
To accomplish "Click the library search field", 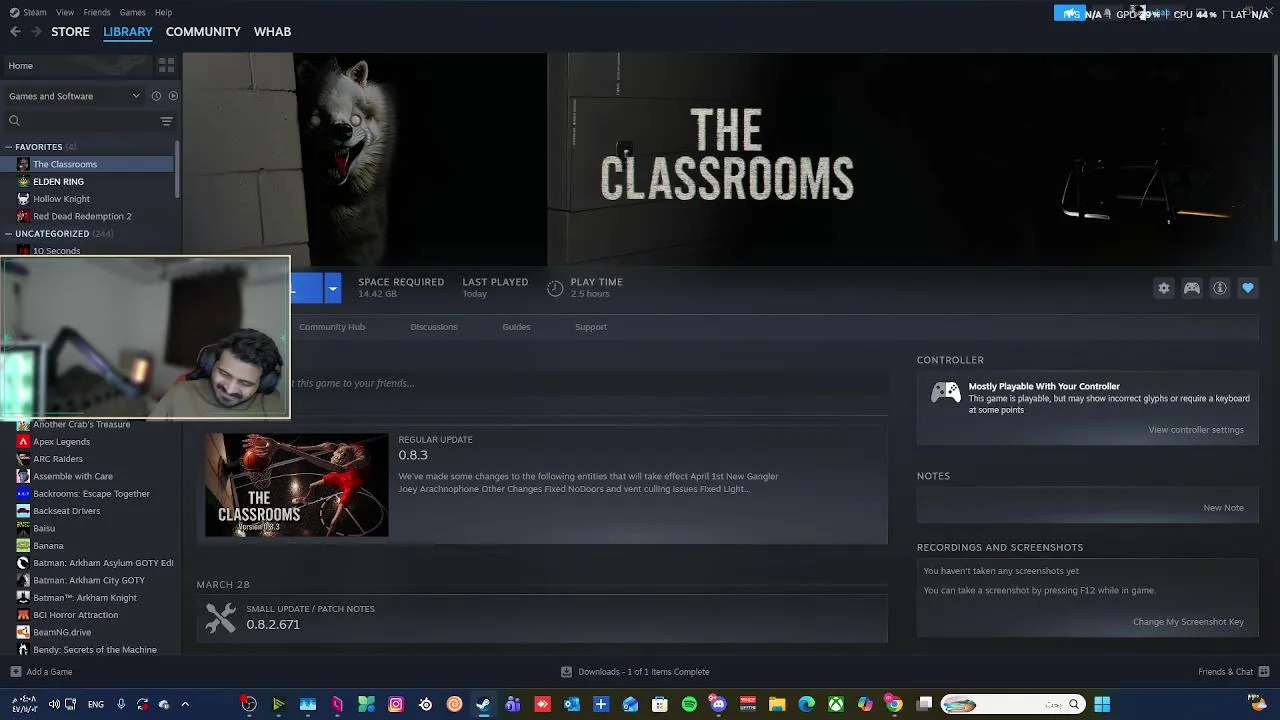I will pos(85,121).
